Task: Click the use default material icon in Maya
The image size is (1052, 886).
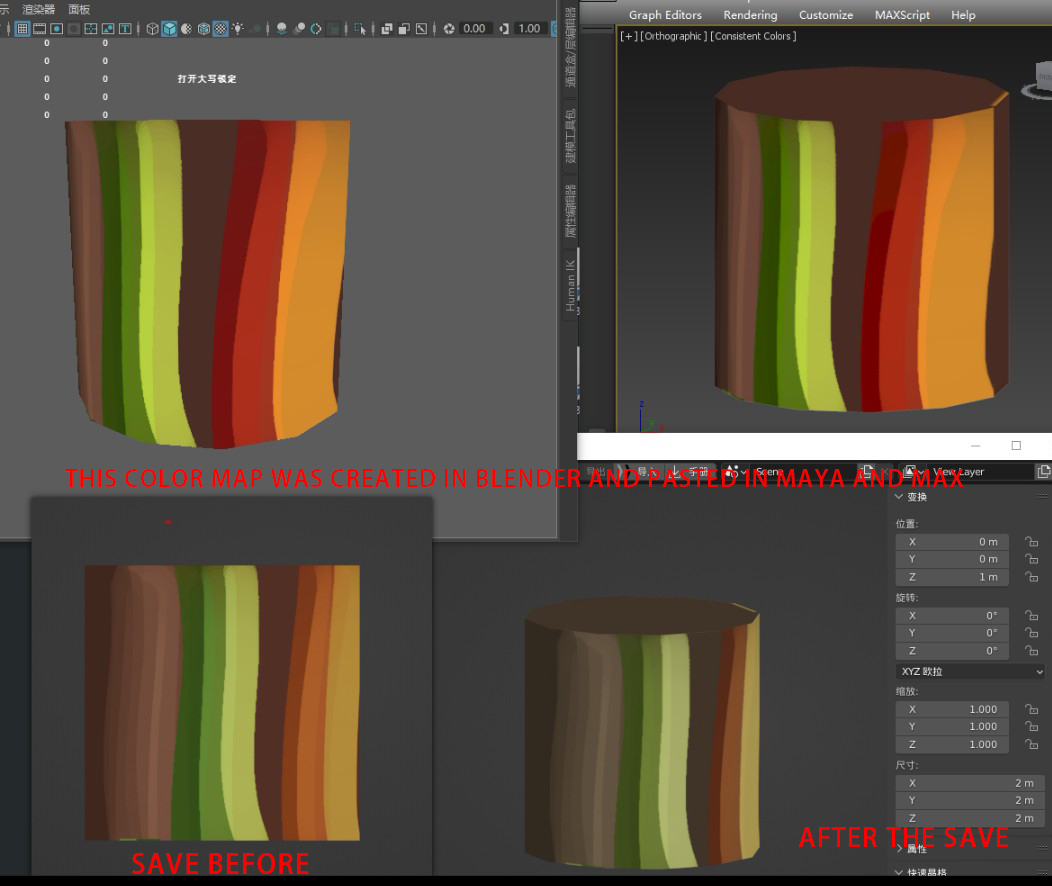Action: click(187, 29)
